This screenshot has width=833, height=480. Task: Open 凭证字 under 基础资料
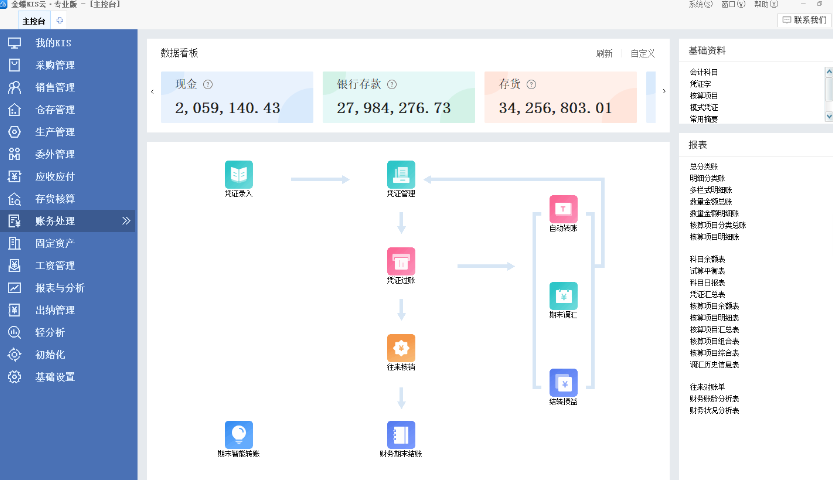tap(700, 84)
